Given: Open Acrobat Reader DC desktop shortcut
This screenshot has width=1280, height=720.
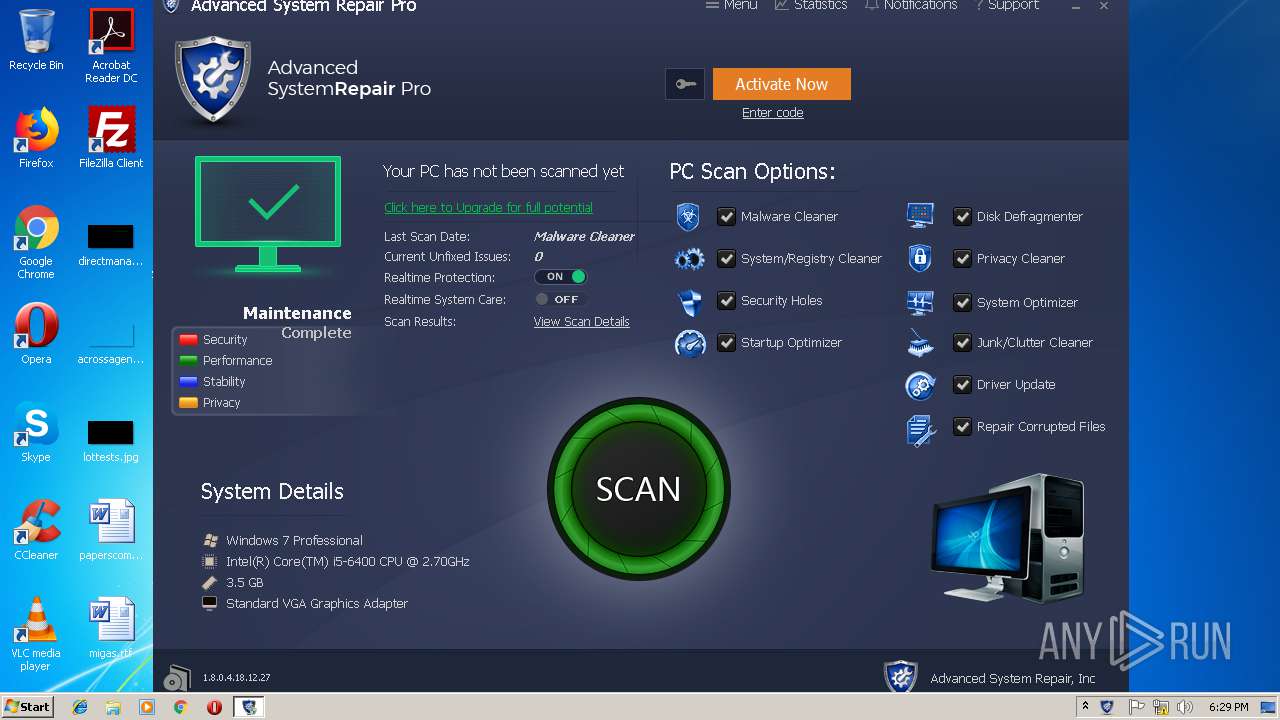Looking at the screenshot, I should [111, 46].
